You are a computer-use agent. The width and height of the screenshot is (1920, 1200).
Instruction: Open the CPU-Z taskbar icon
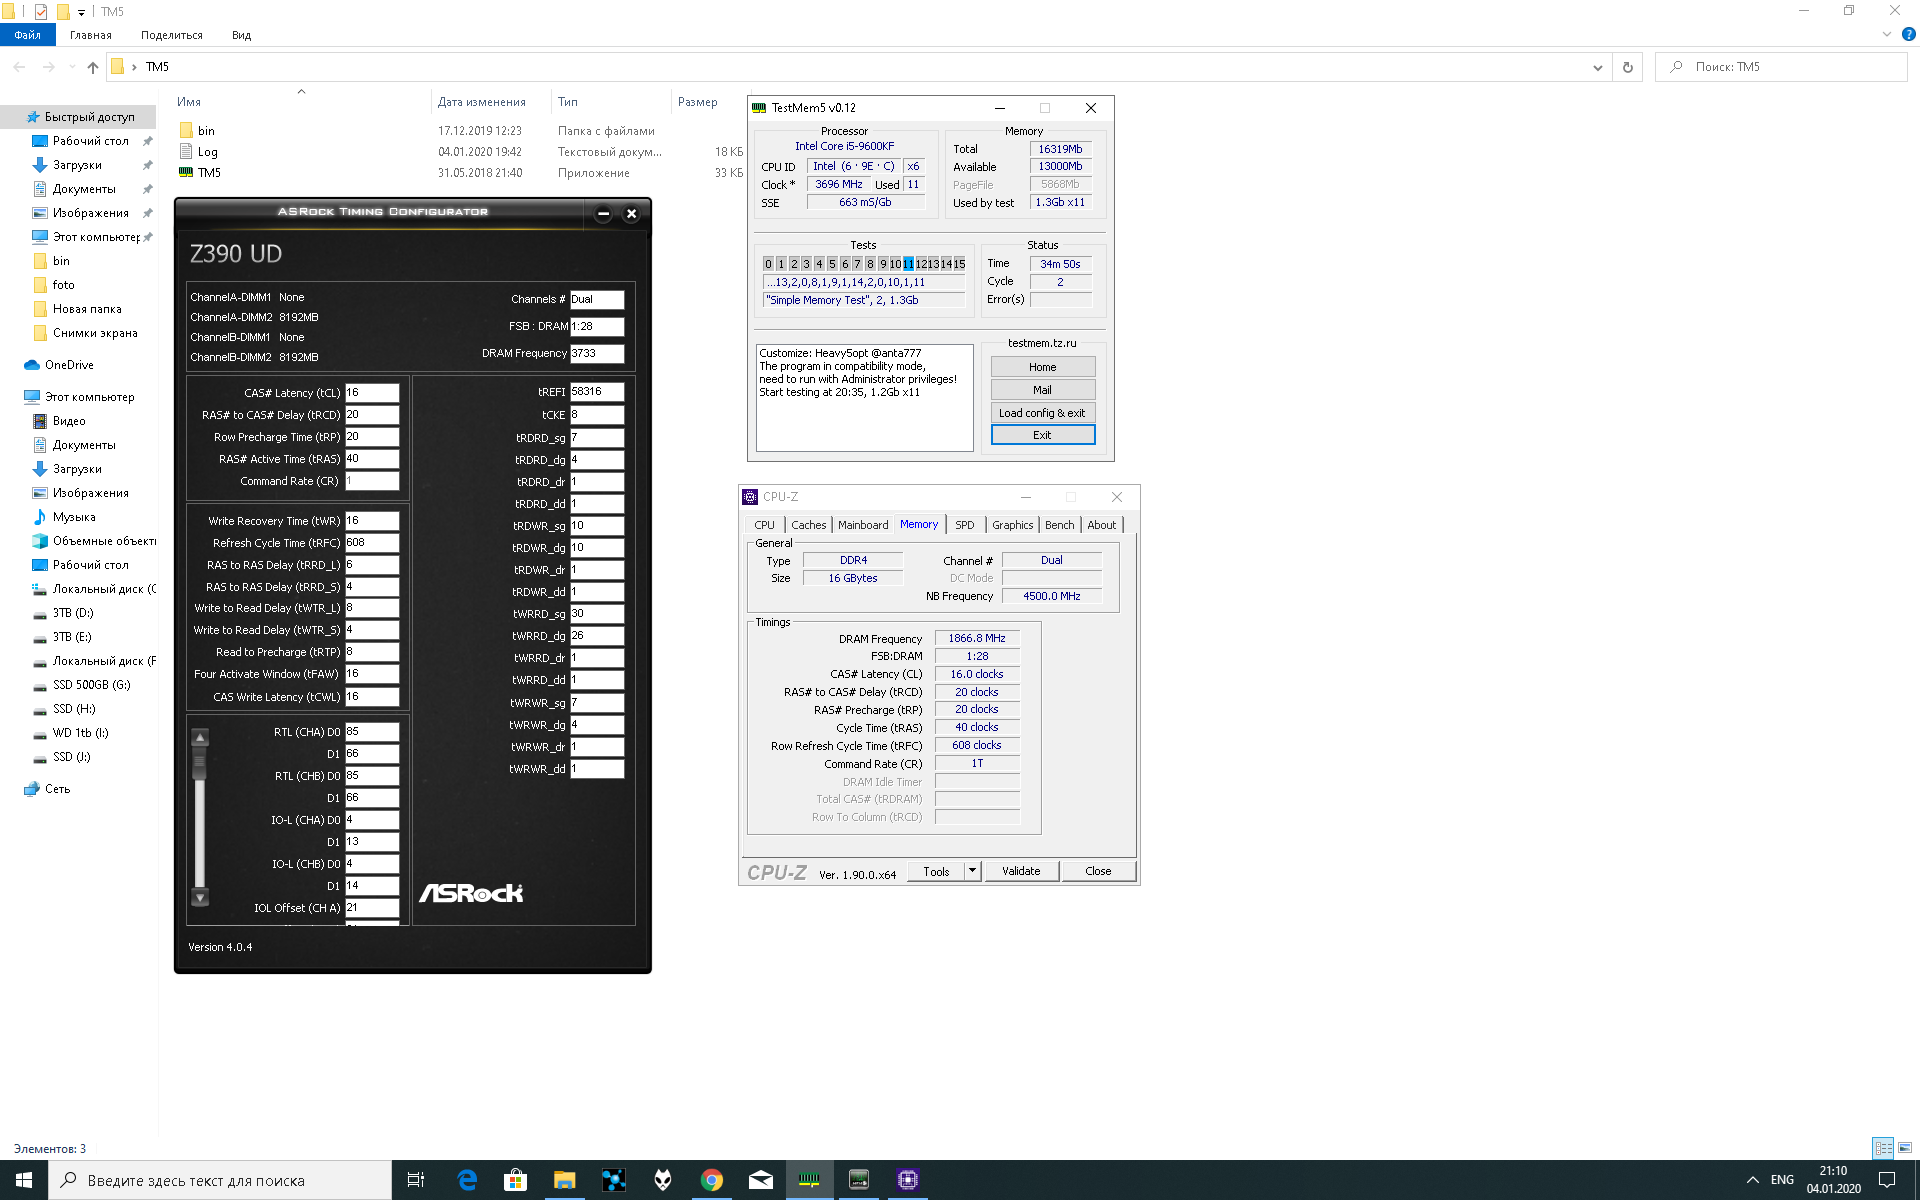tap(907, 1180)
